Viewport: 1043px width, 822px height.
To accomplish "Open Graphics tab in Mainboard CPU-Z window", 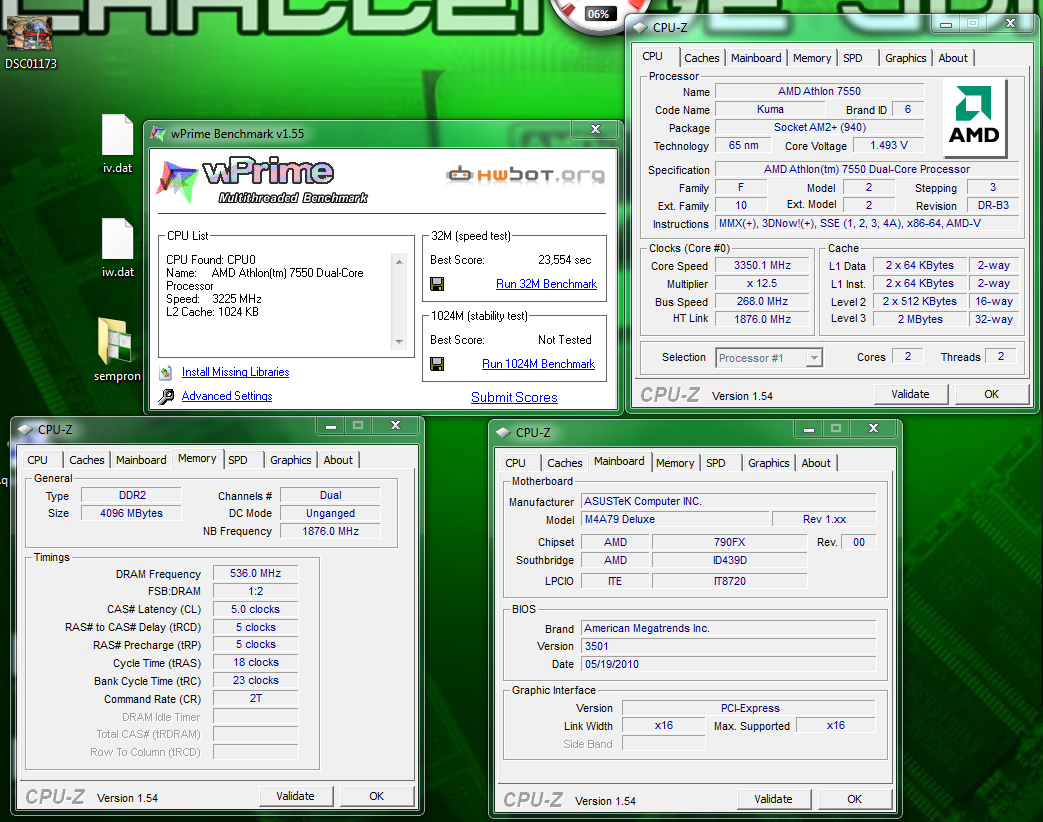I will (768, 463).
